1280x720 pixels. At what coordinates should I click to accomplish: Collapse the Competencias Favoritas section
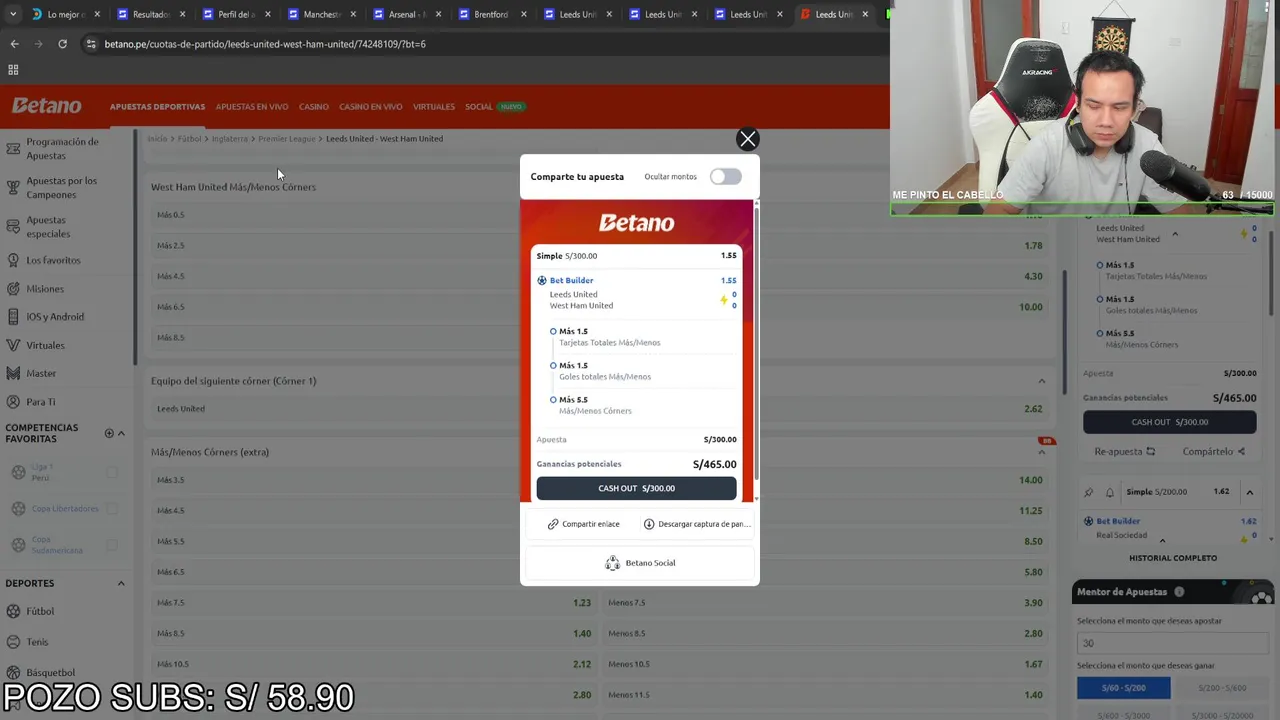click(121, 433)
